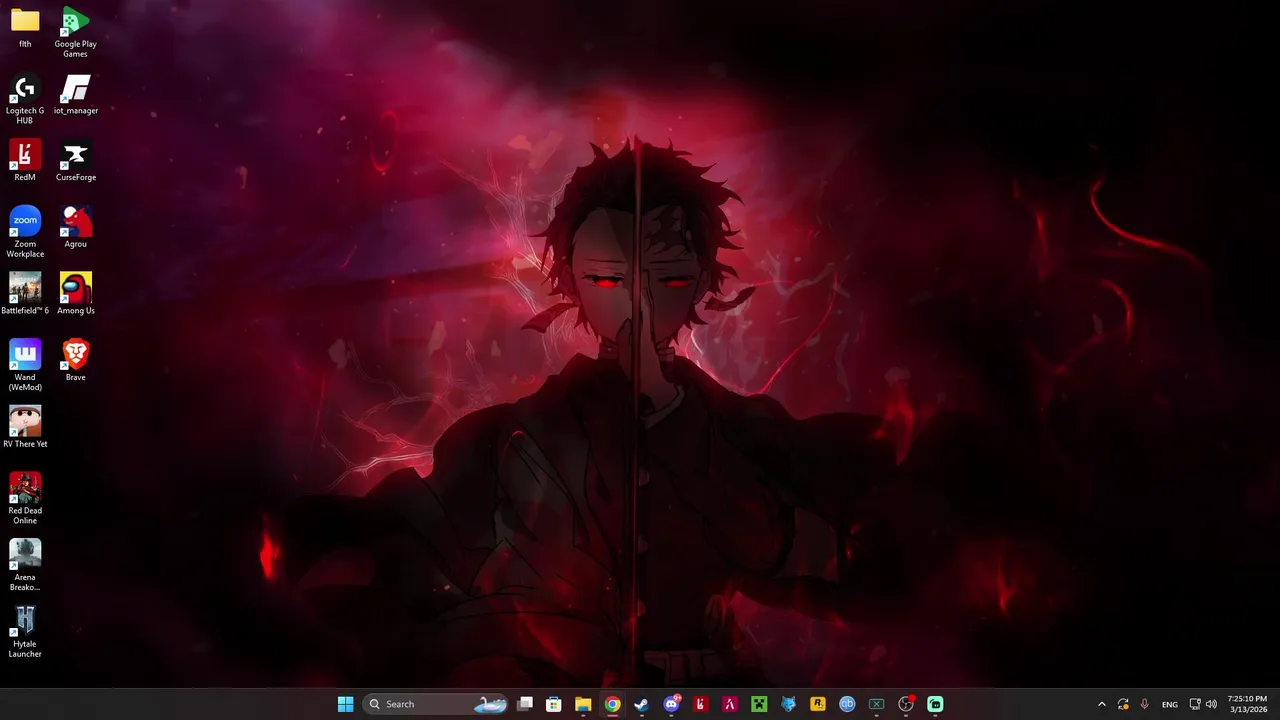1280x720 pixels.
Task: Select the RV There Yet desktop icon
Action: click(x=25, y=427)
